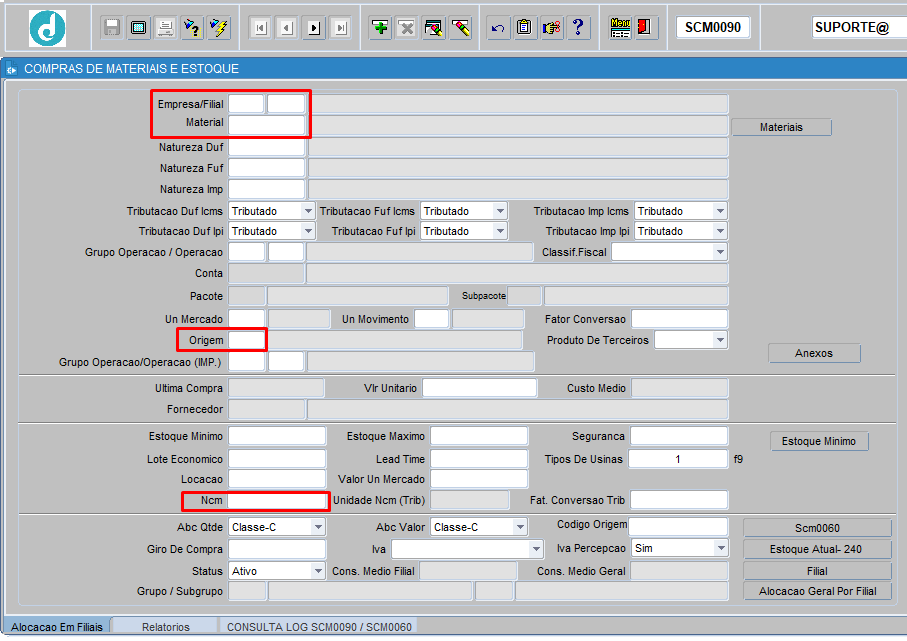The width and height of the screenshot is (907, 641).
Task: Click the window with pencil edit icon
Action: point(434,28)
